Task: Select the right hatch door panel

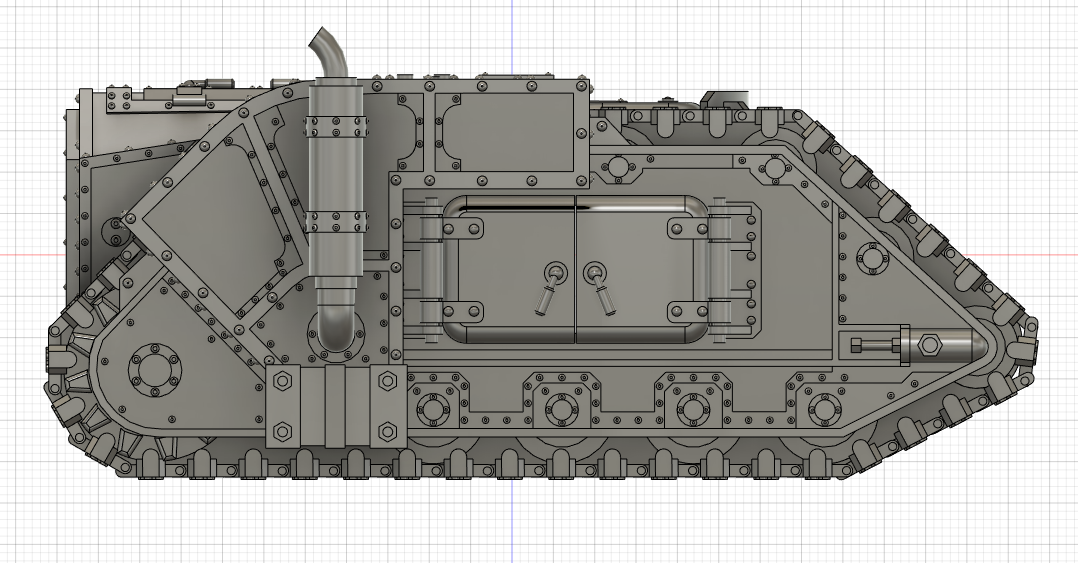Action: pyautogui.click(x=642, y=269)
